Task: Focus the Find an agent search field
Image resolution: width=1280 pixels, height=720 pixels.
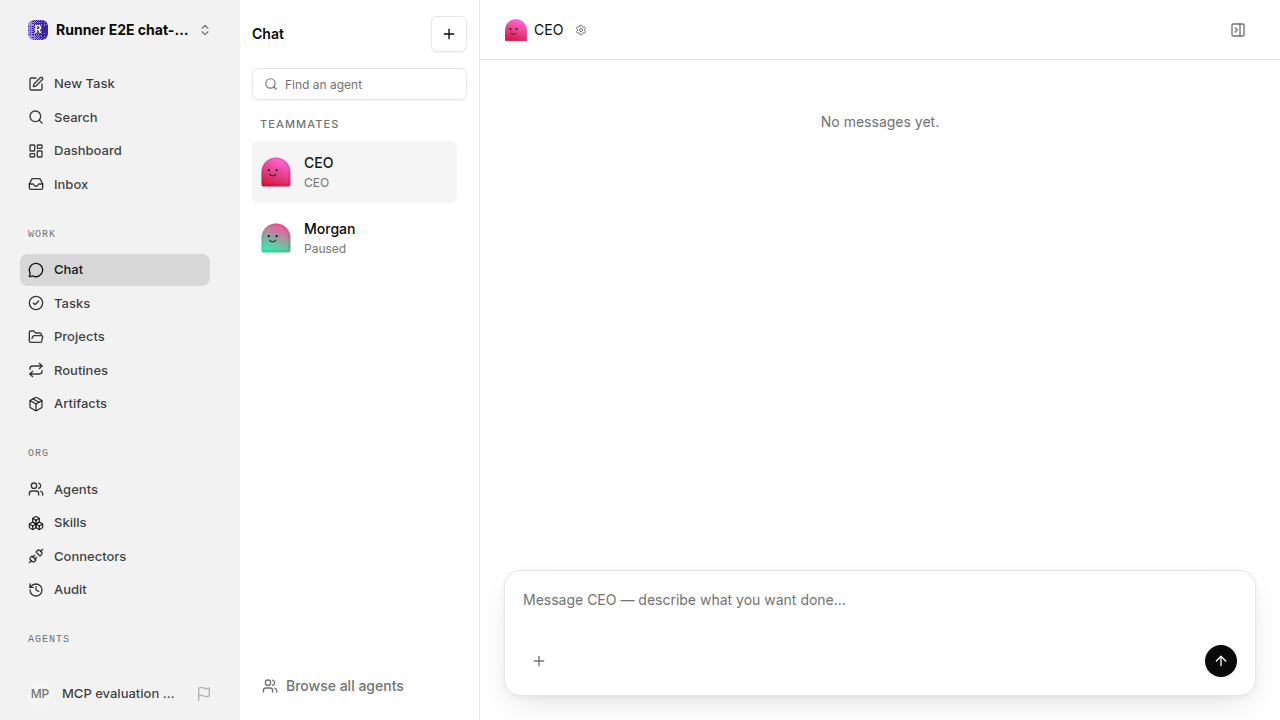Action: (359, 85)
